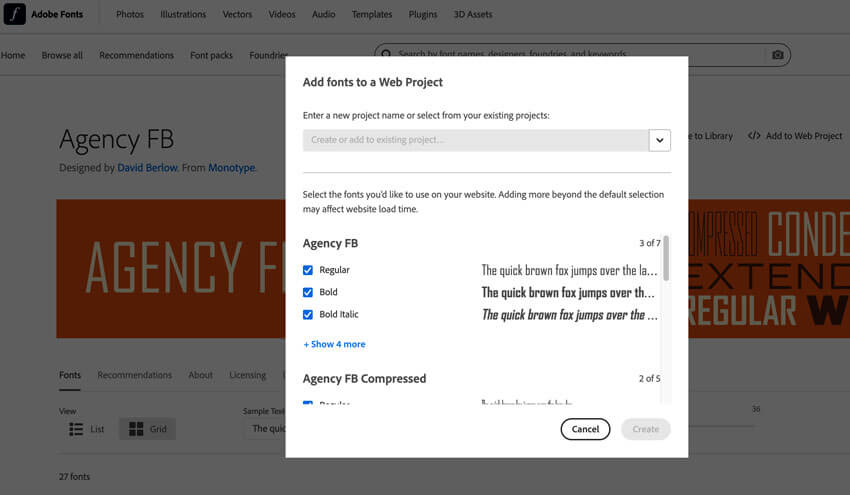Open Font packs page
The width and height of the screenshot is (850, 495).
click(x=211, y=55)
